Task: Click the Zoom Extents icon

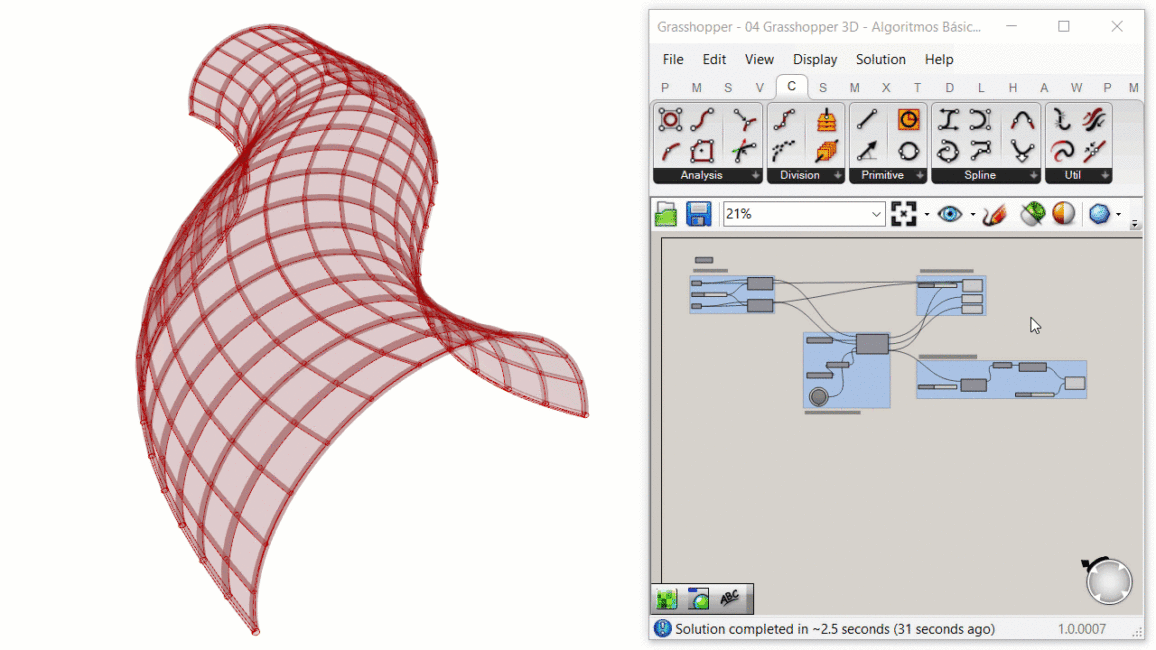Action: pyautogui.click(x=904, y=214)
